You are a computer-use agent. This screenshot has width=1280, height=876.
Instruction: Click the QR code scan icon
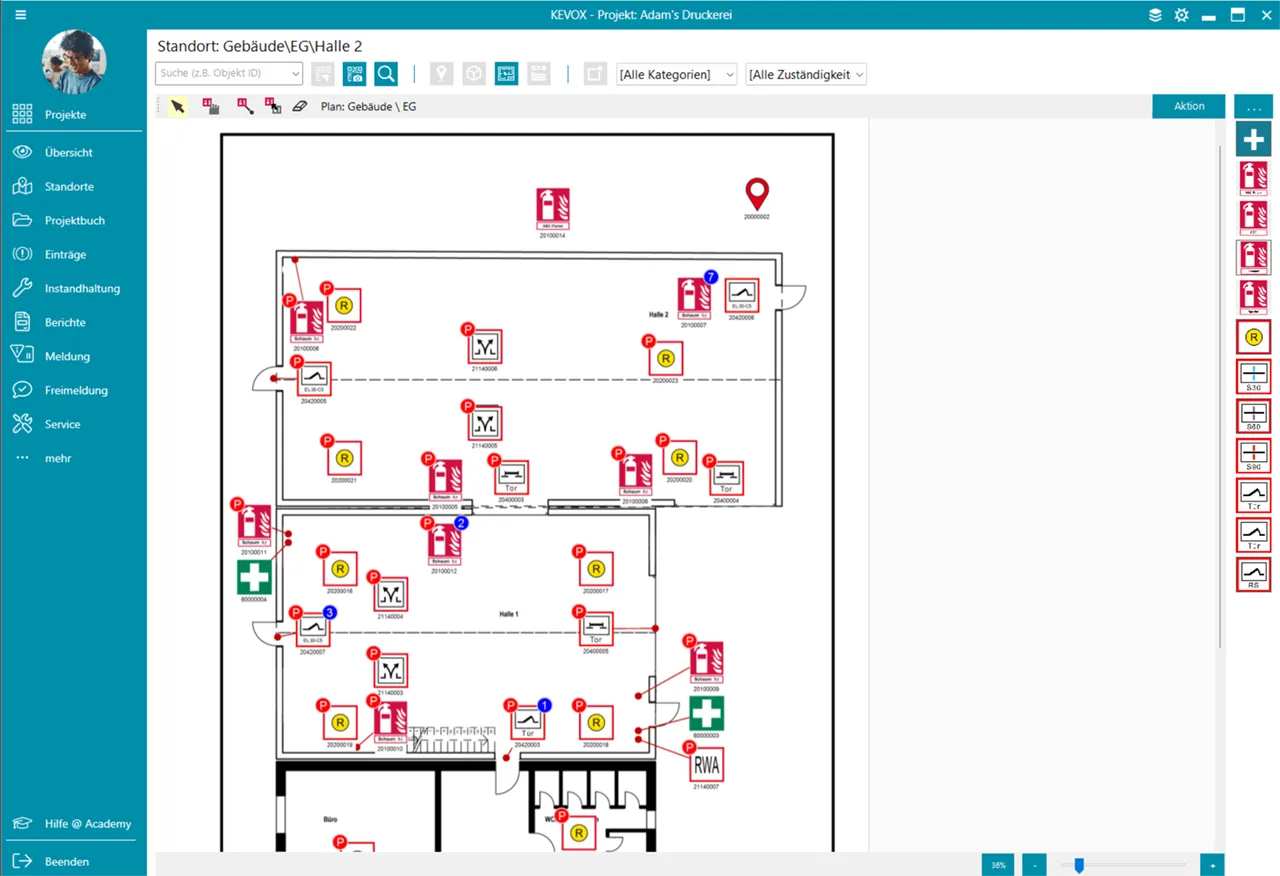[354, 74]
